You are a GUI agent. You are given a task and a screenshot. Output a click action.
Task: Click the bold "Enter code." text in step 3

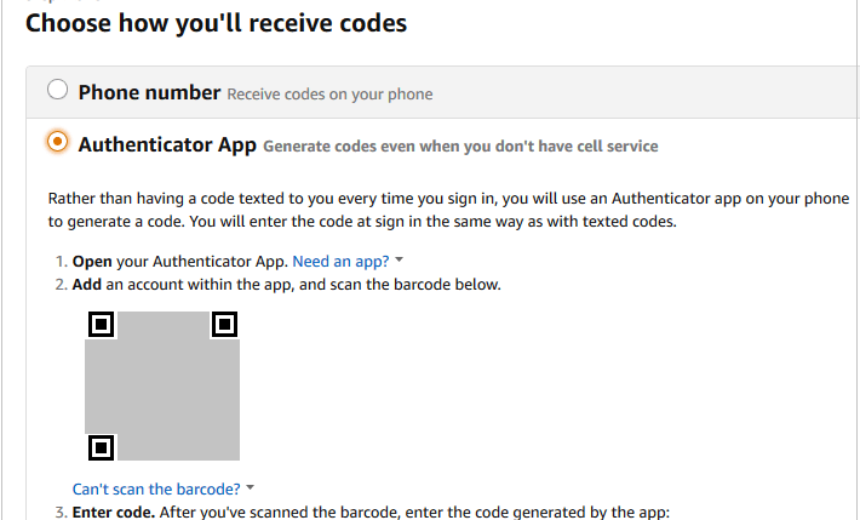(113, 513)
